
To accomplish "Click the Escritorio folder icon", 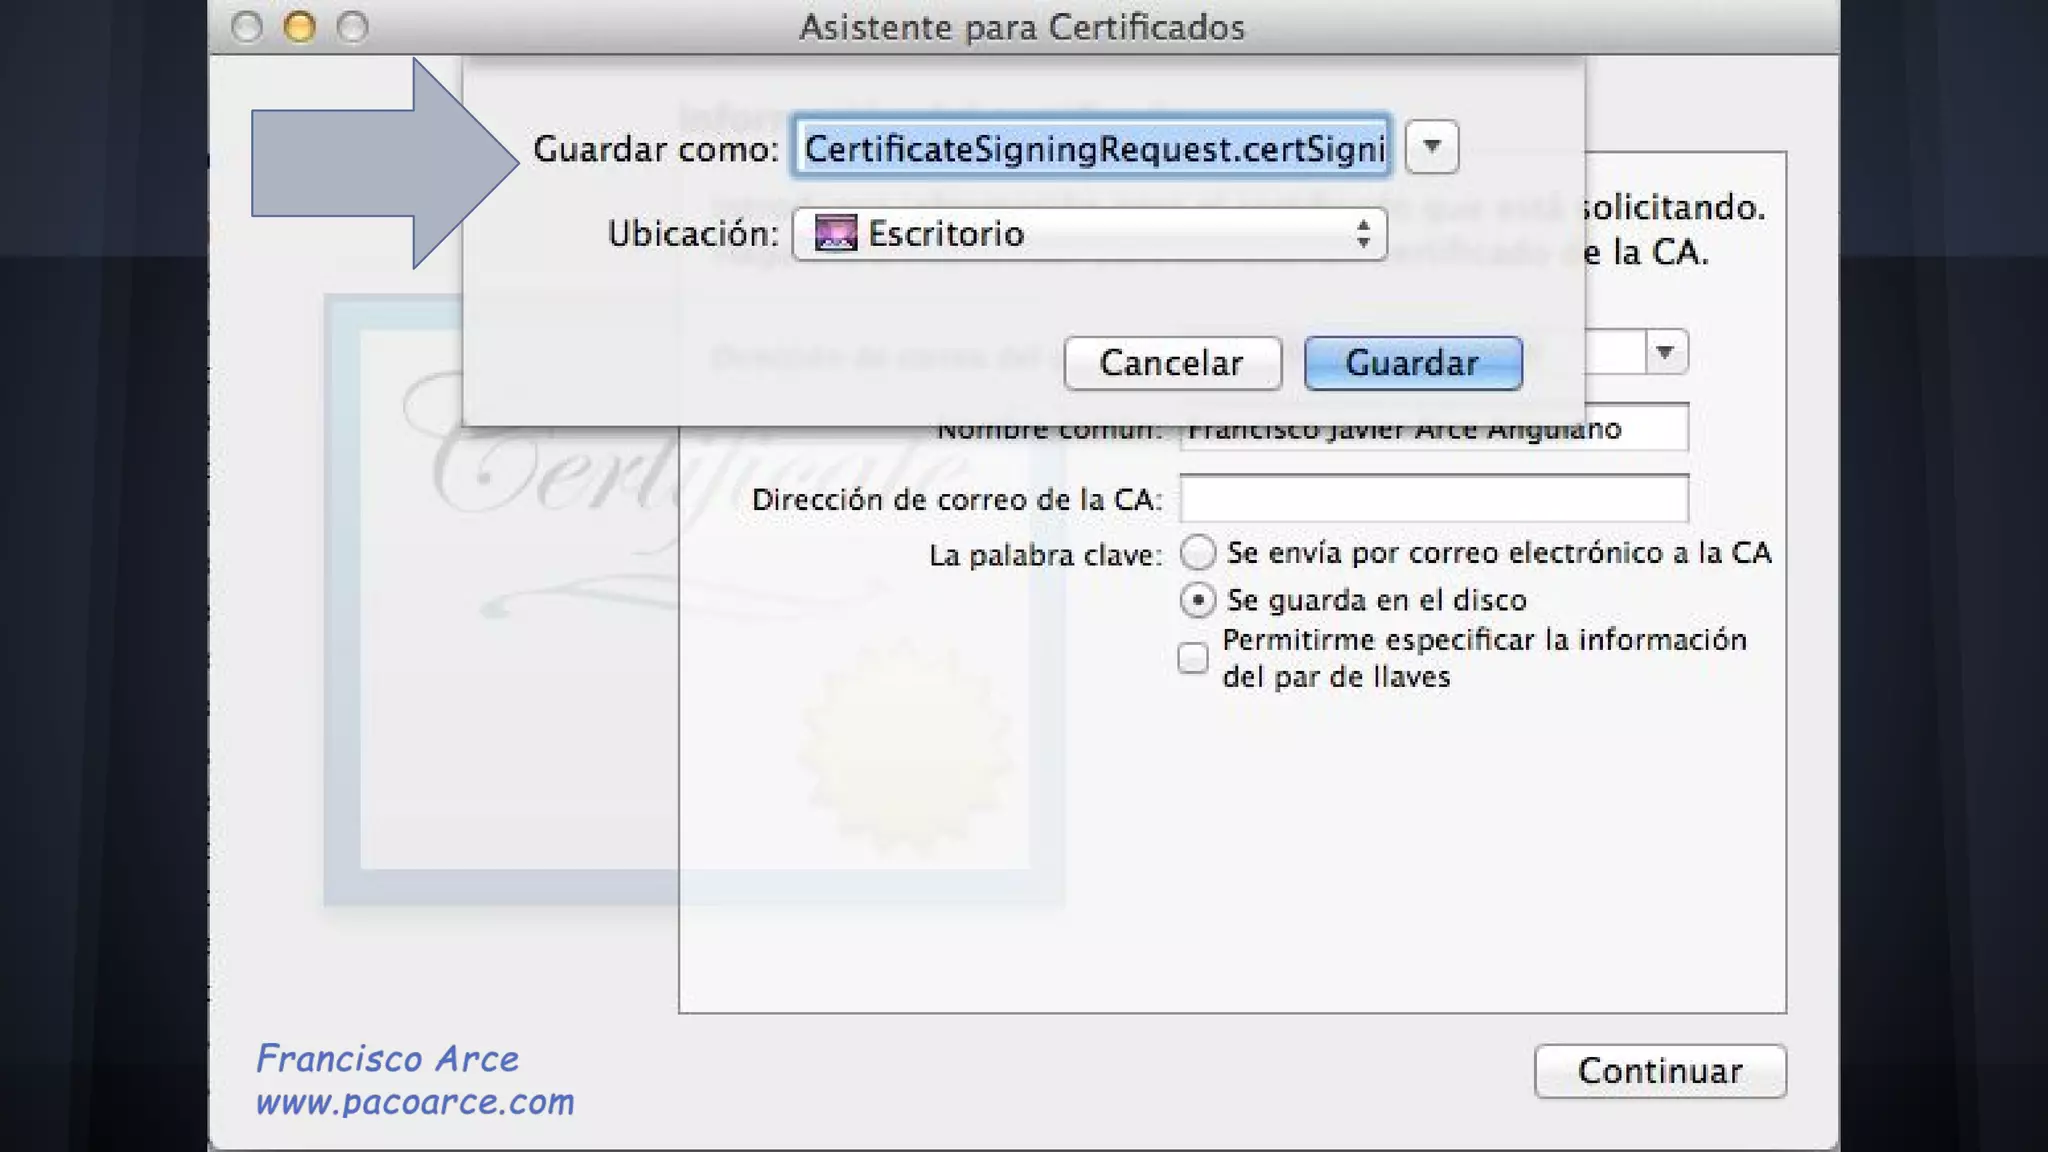I will [x=835, y=234].
